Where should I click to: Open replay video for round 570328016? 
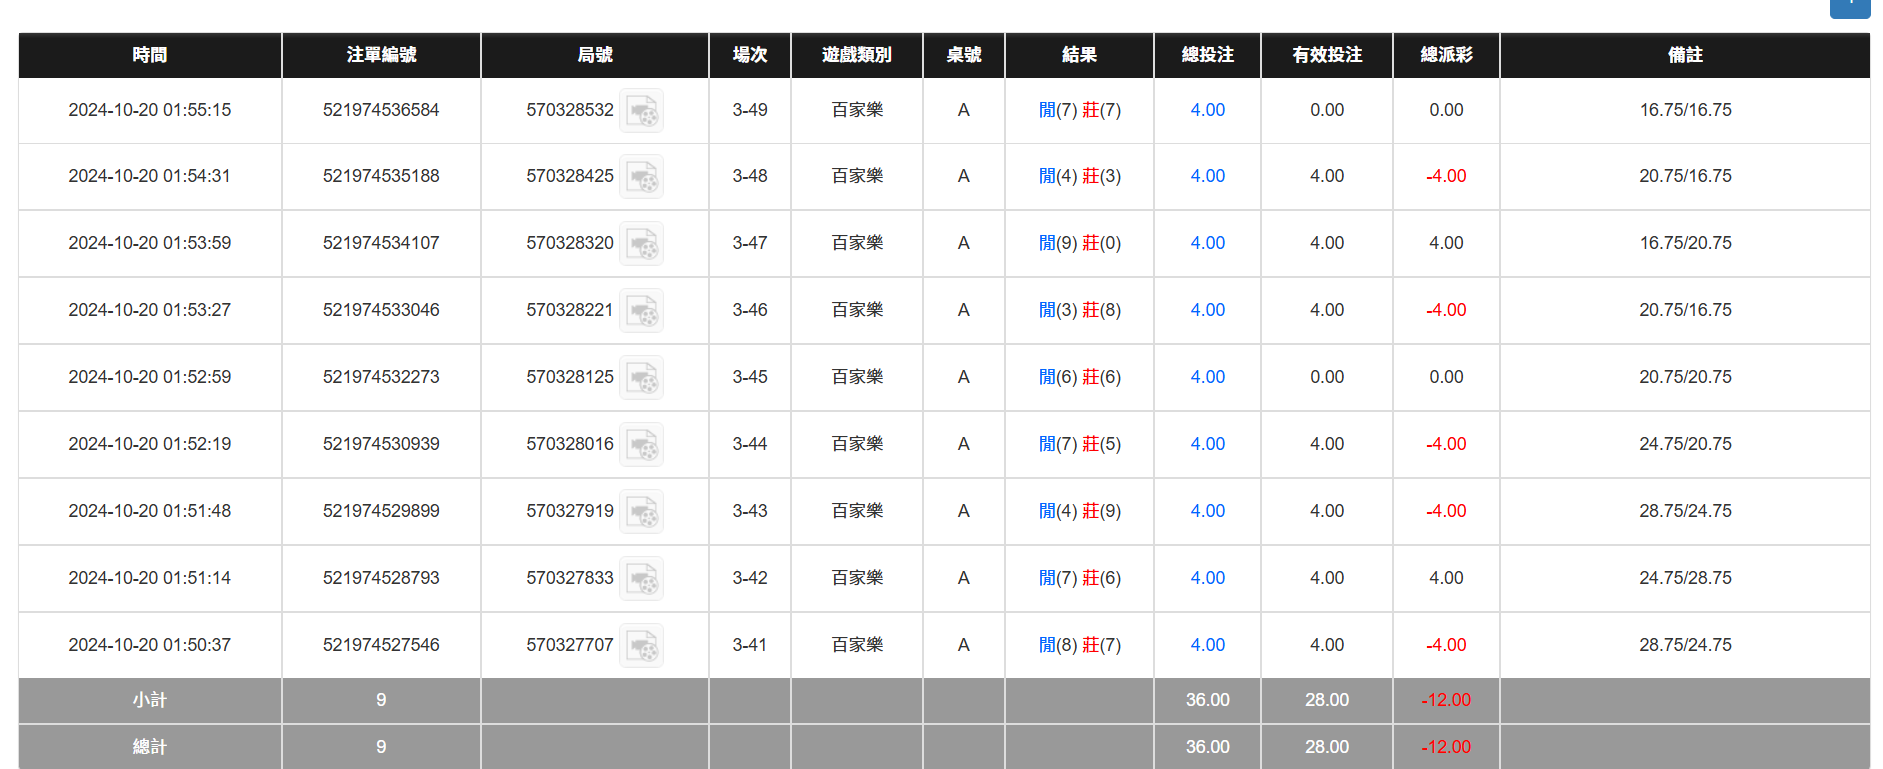(641, 445)
